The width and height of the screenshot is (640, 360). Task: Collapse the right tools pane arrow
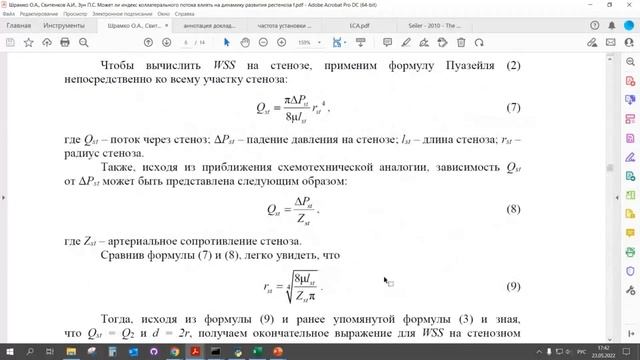click(x=617, y=198)
